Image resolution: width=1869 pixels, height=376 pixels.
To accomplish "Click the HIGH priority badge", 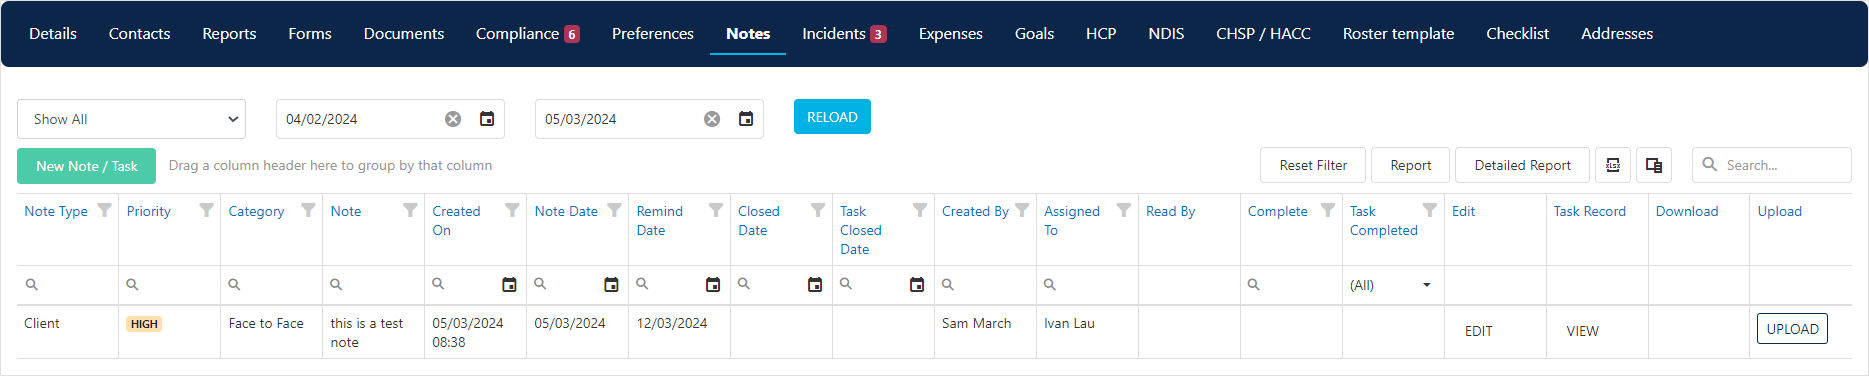I will click(144, 324).
